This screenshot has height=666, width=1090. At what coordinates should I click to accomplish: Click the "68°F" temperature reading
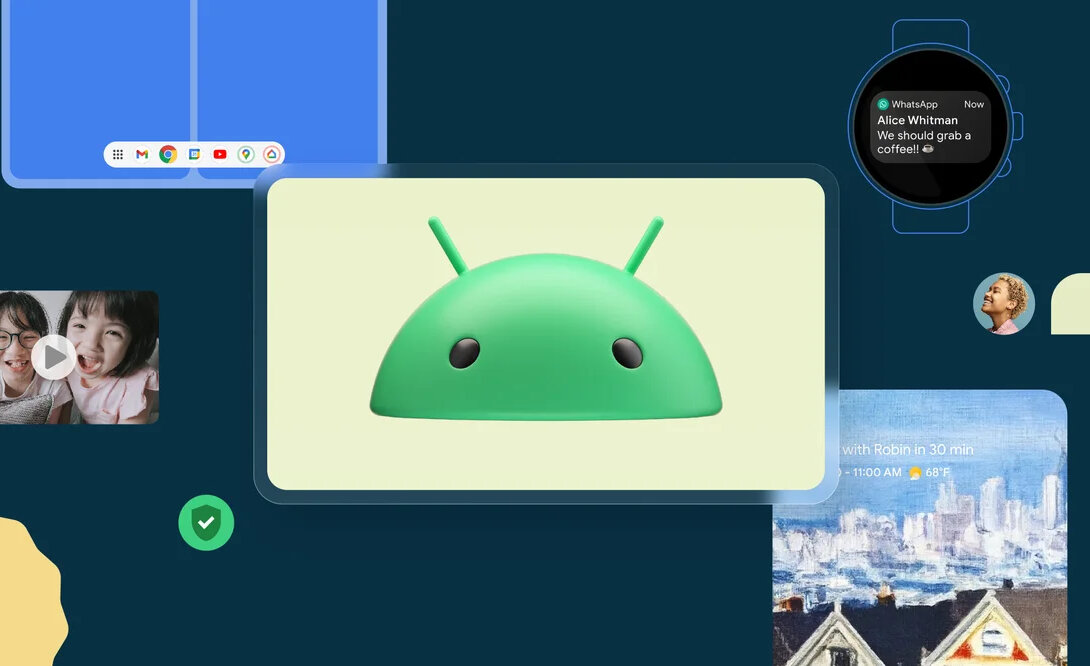pyautogui.click(x=938, y=473)
